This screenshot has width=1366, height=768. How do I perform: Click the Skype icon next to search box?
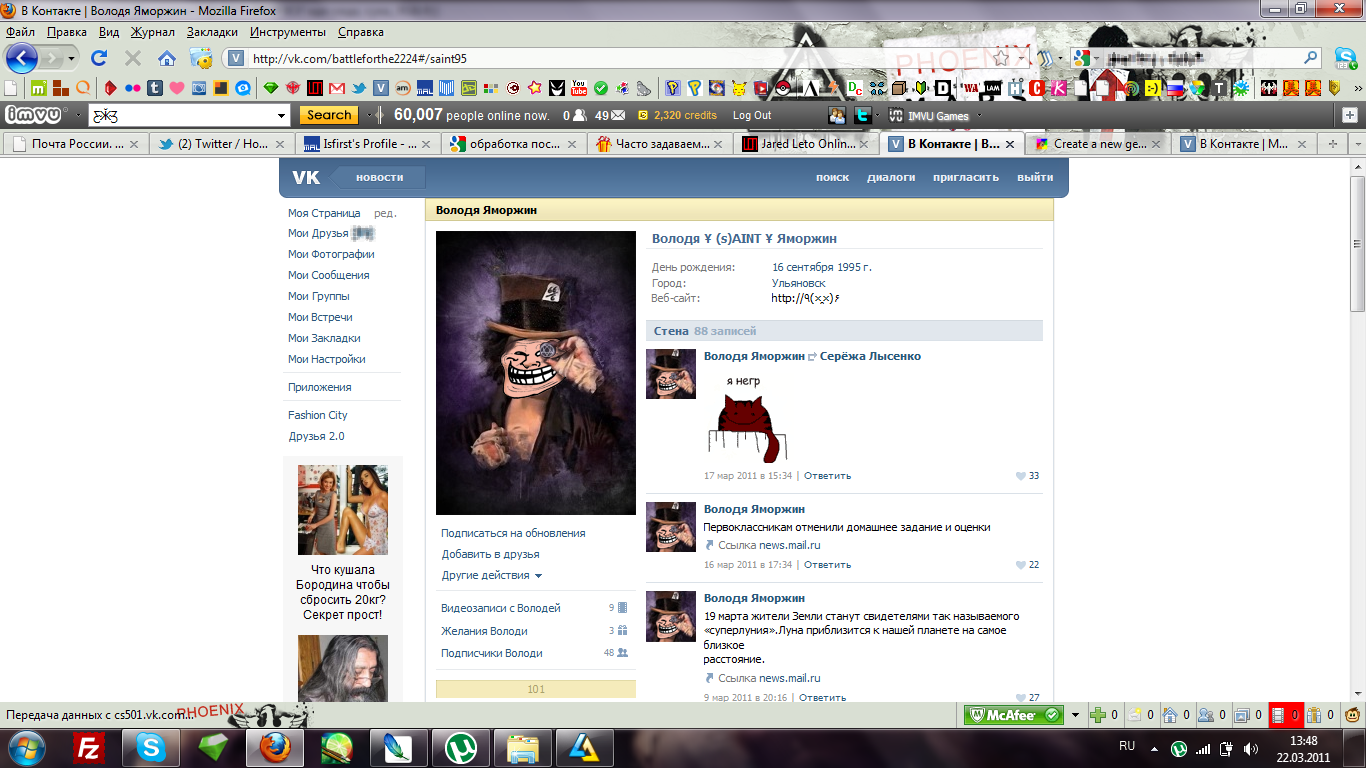tap(1346, 58)
